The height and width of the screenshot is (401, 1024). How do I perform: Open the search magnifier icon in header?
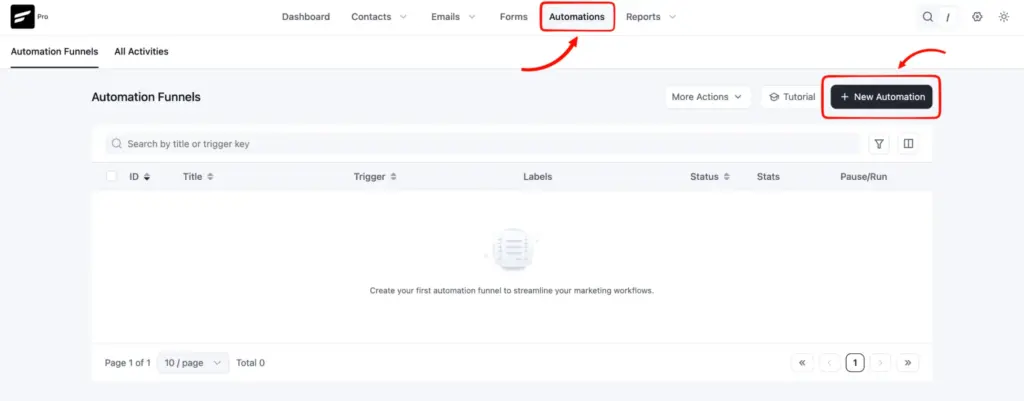(927, 17)
